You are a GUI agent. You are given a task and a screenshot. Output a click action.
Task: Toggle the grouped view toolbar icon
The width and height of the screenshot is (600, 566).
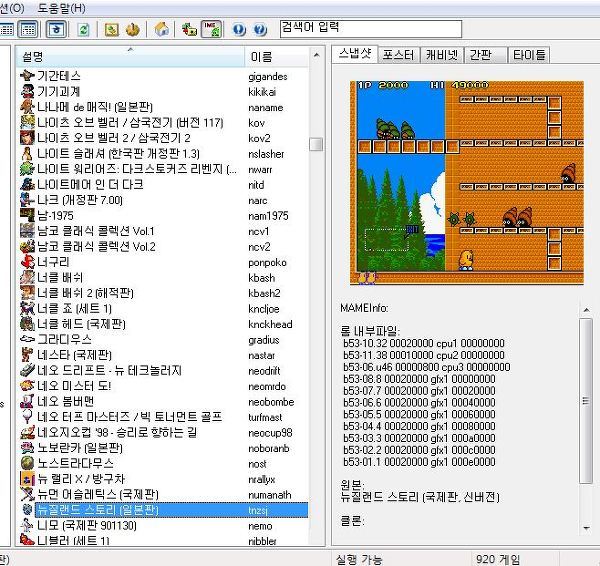[28, 30]
